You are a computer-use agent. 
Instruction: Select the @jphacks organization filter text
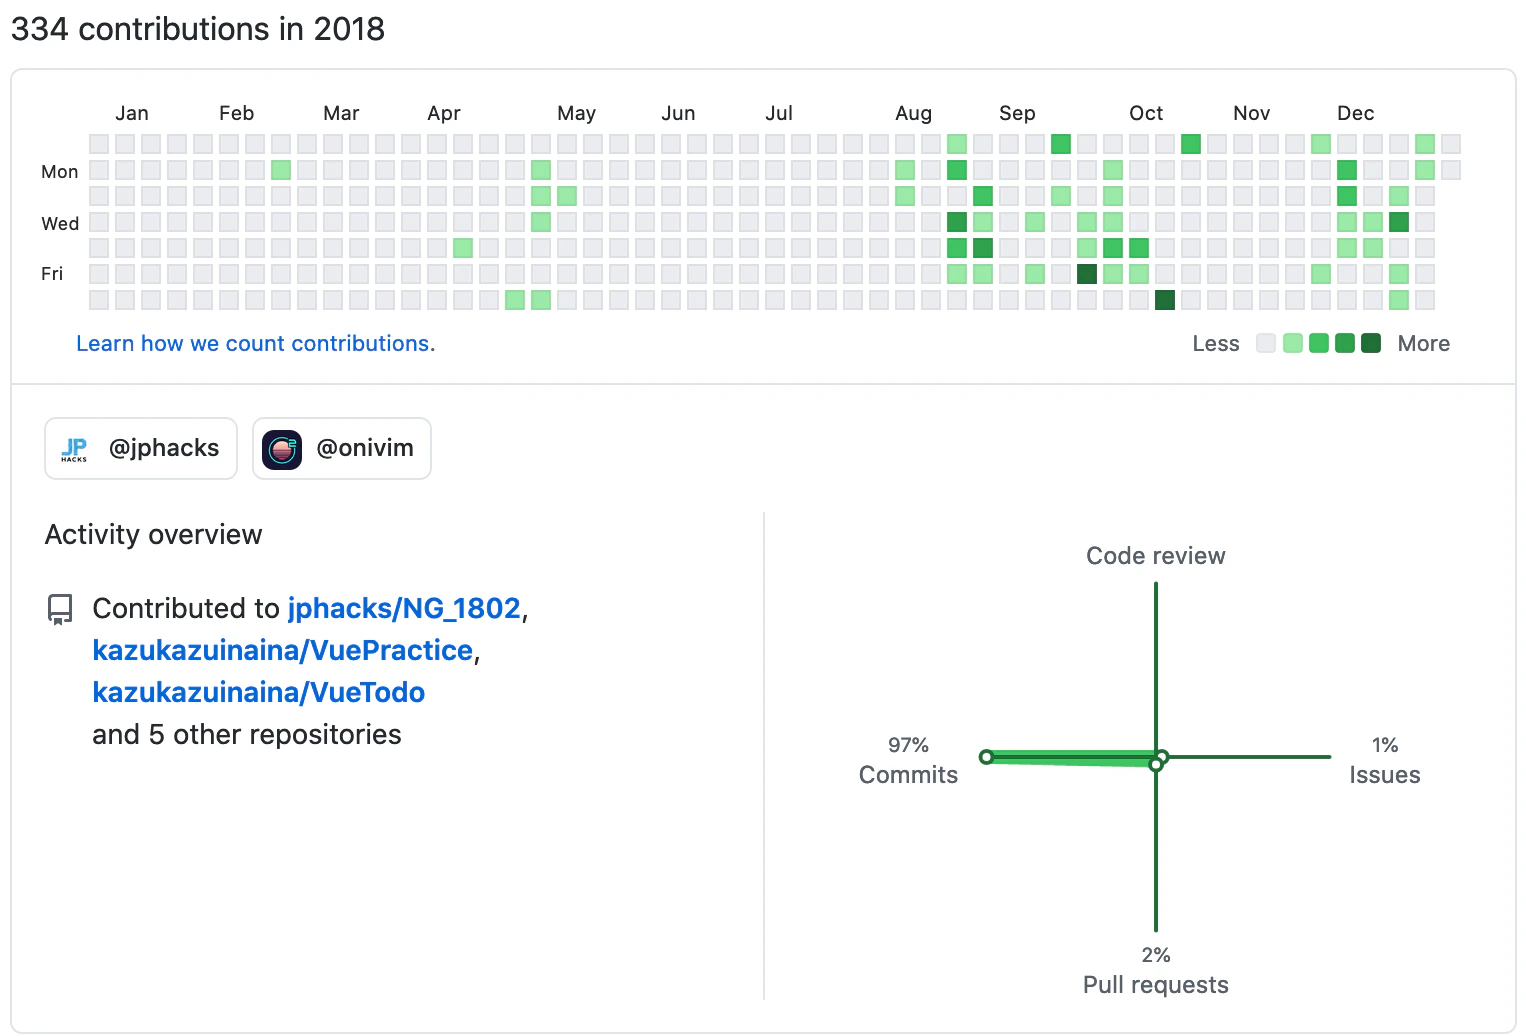164,448
